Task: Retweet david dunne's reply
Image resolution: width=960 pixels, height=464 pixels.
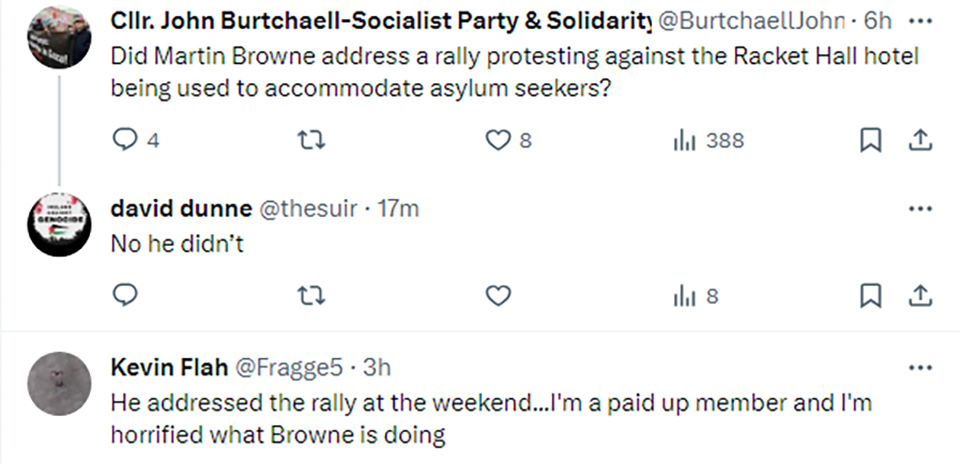Action: point(313,295)
